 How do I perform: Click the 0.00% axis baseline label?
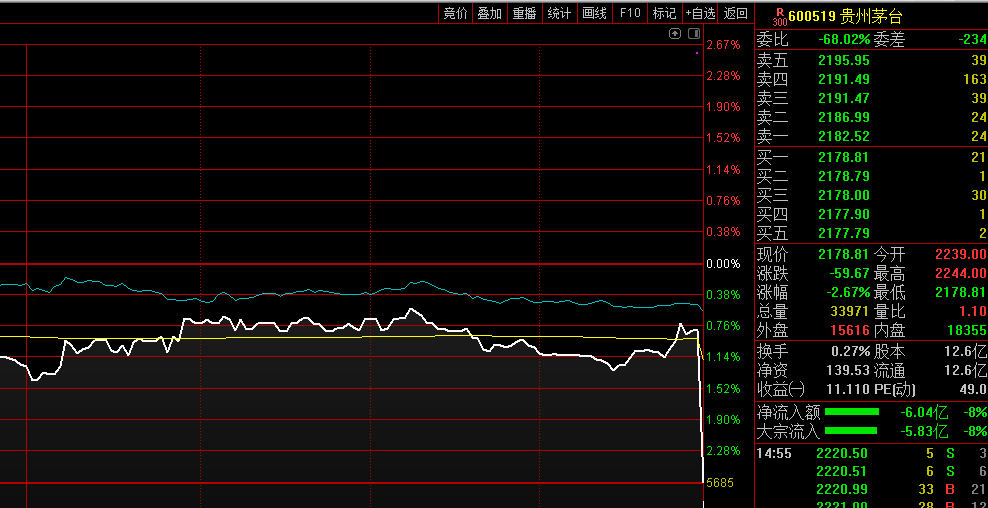724,263
